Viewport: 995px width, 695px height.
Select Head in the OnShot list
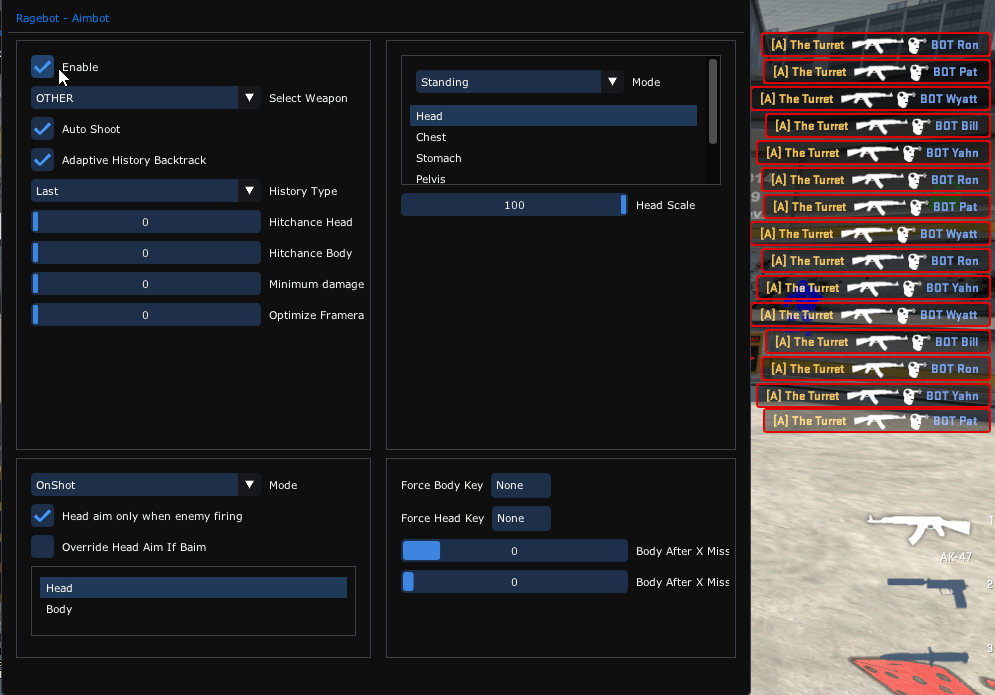193,588
